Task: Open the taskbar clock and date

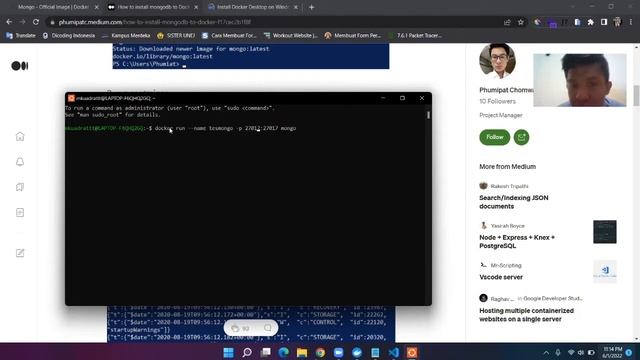Action: click(612, 352)
